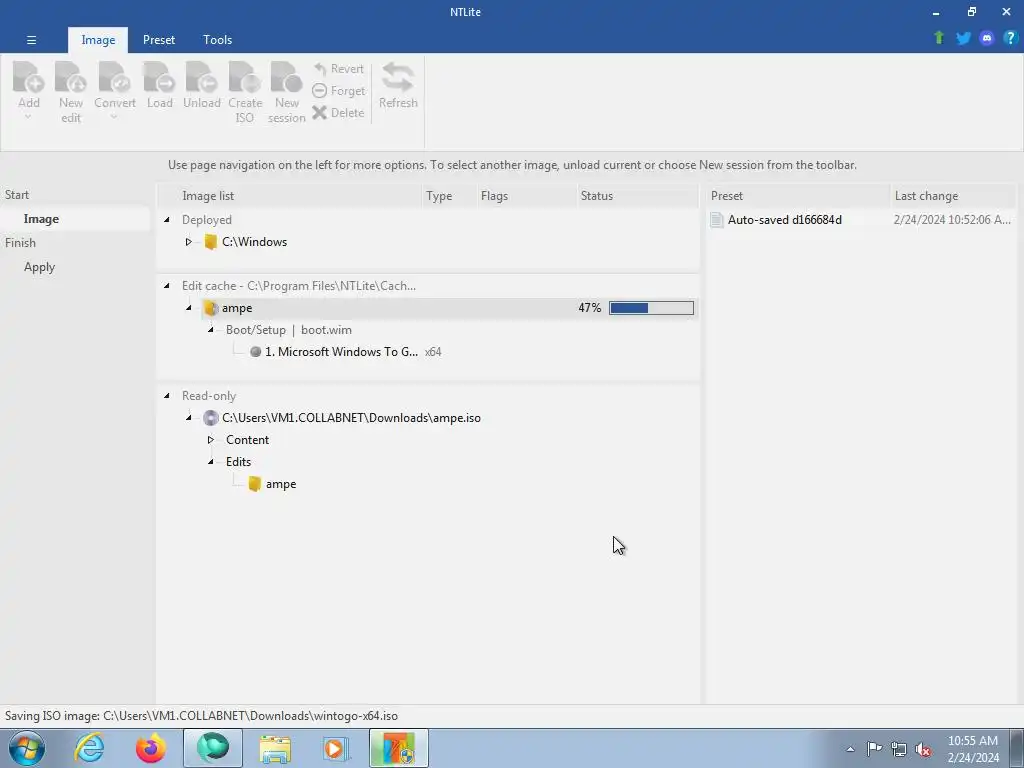Click the taskbar clock showing 10:55 AM
1024x768 pixels.
tap(973, 749)
